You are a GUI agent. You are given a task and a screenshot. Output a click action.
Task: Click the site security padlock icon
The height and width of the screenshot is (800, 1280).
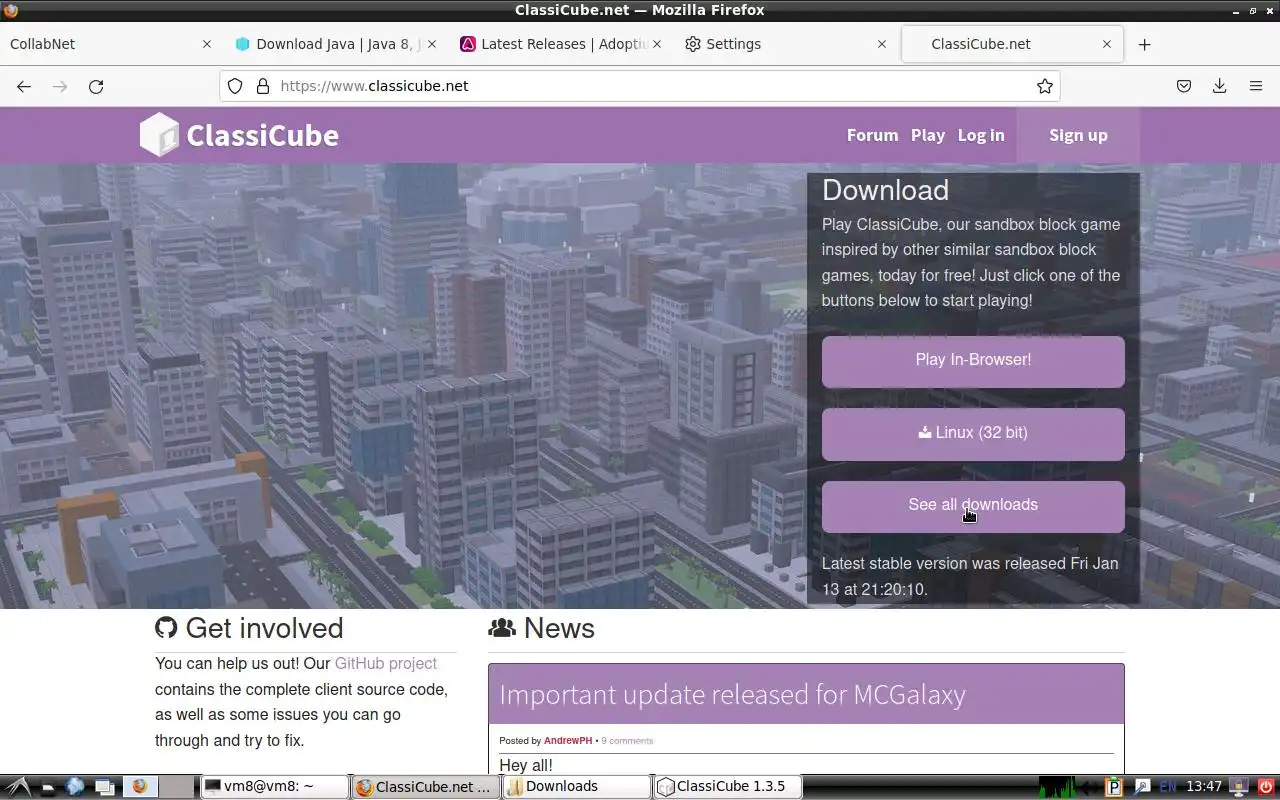click(x=263, y=86)
